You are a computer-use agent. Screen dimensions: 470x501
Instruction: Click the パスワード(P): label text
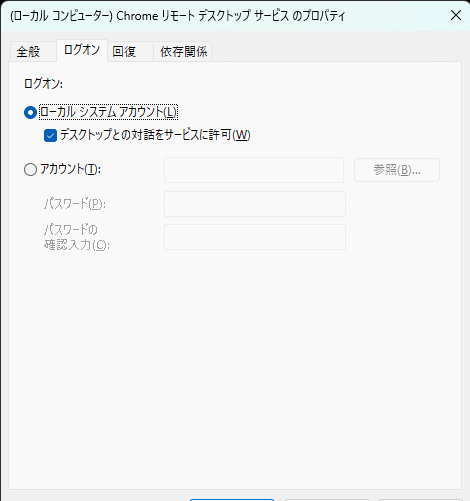[75, 203]
